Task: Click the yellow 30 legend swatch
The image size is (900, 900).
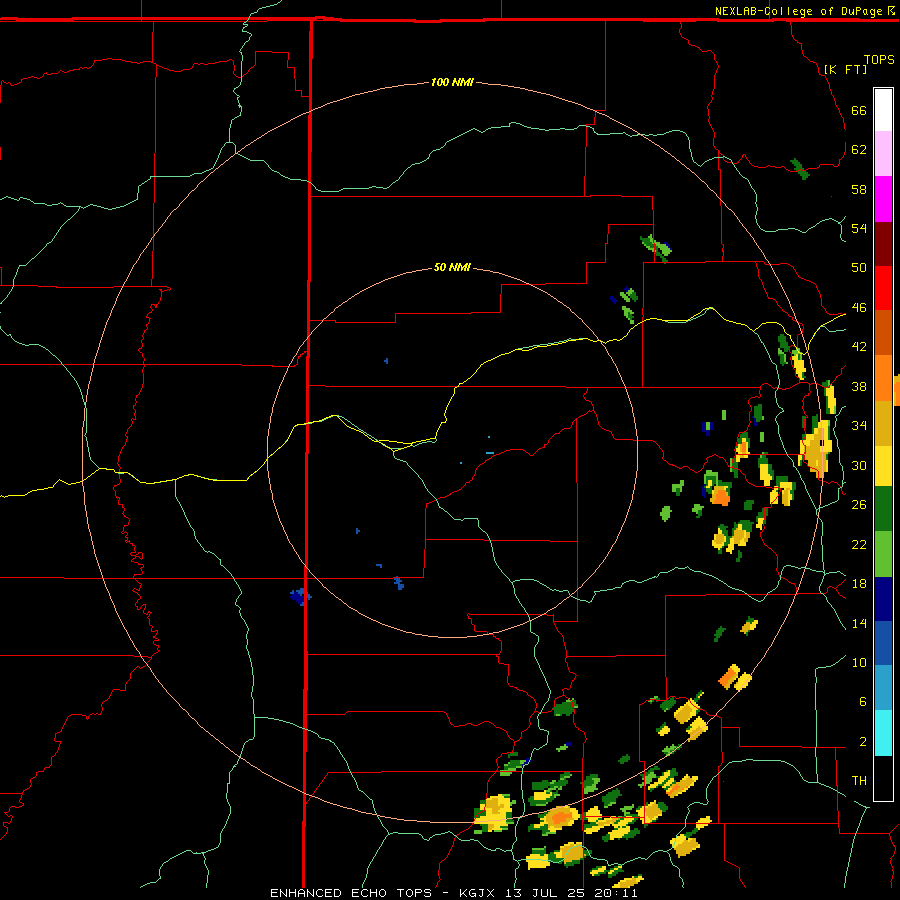Action: [883, 465]
